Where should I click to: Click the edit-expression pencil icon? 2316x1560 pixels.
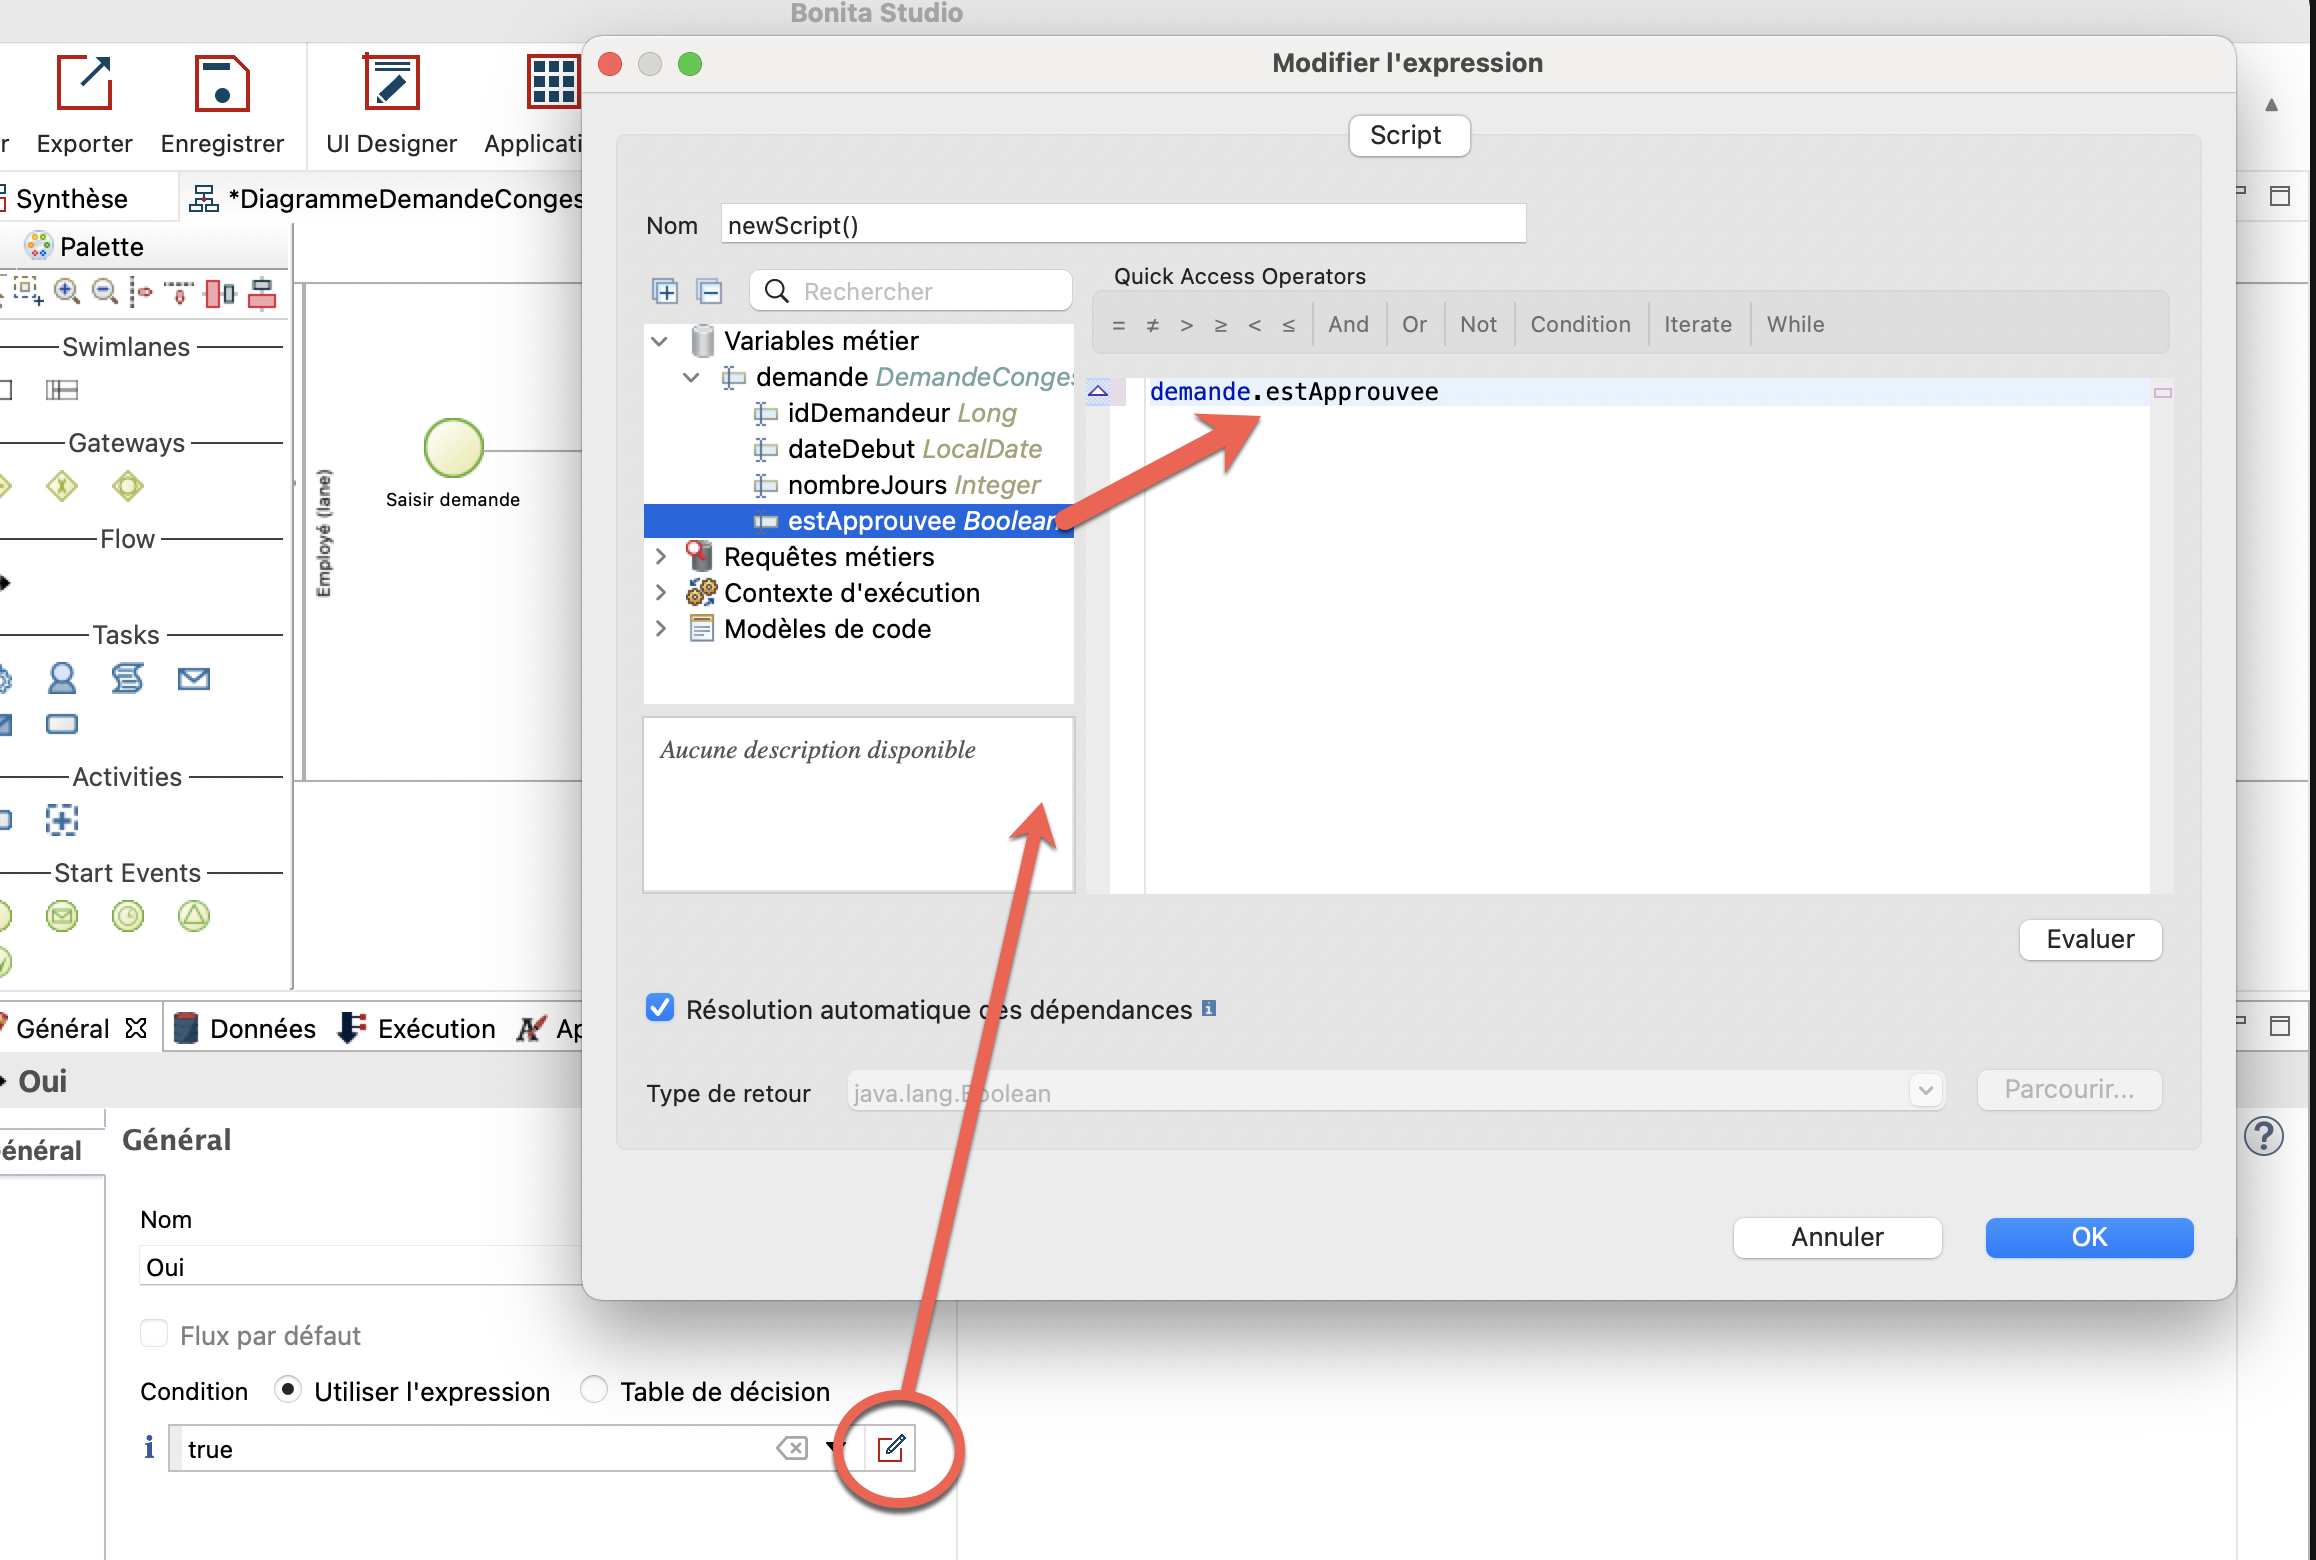[x=891, y=1448]
